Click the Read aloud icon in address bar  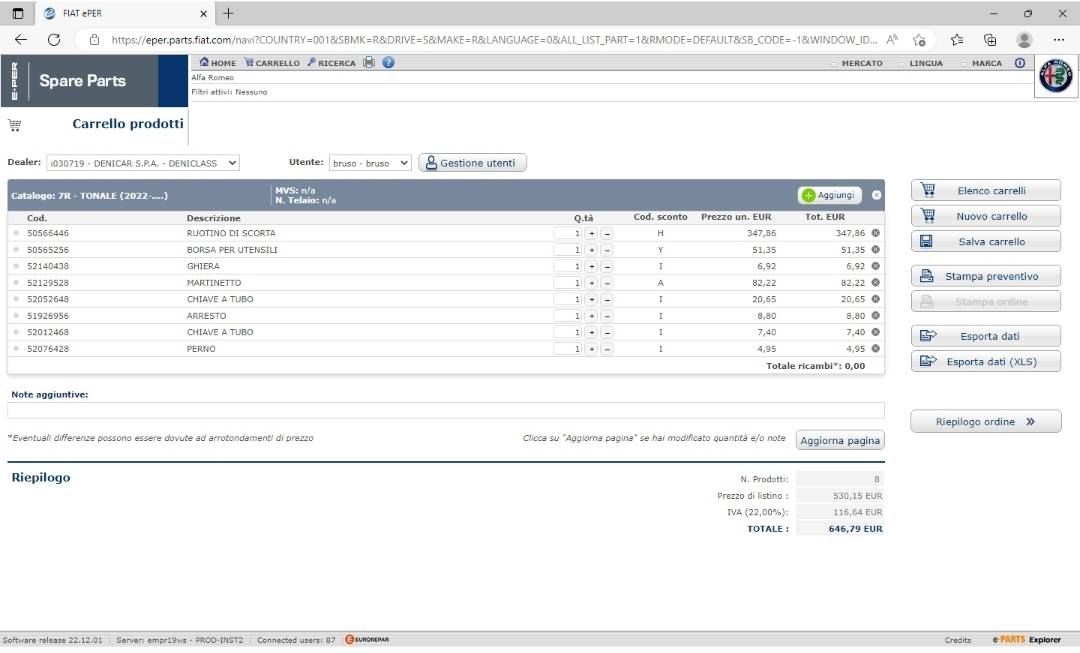coord(892,40)
